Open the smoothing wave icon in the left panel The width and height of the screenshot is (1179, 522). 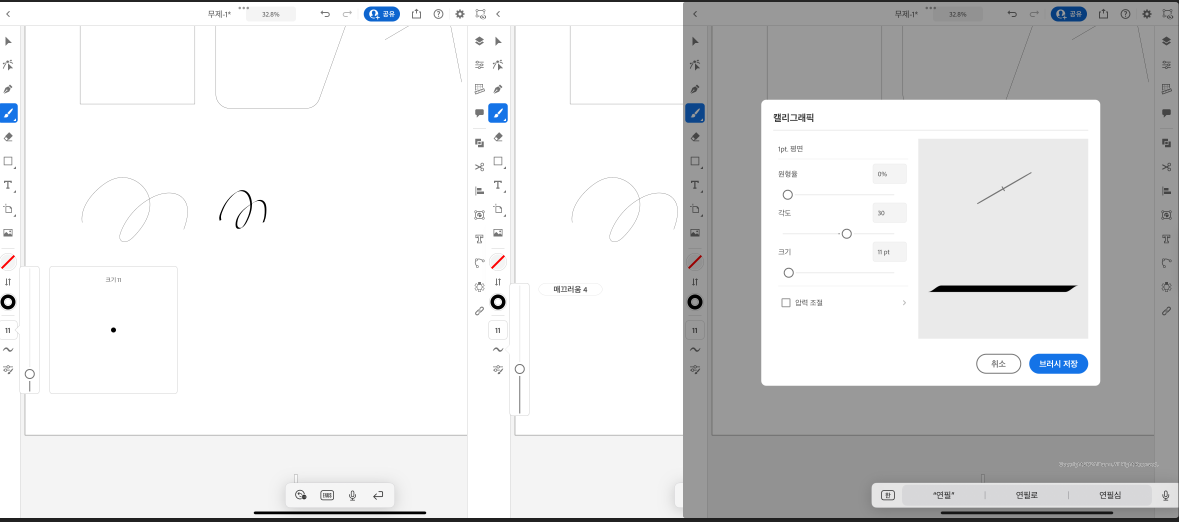click(x=8, y=350)
